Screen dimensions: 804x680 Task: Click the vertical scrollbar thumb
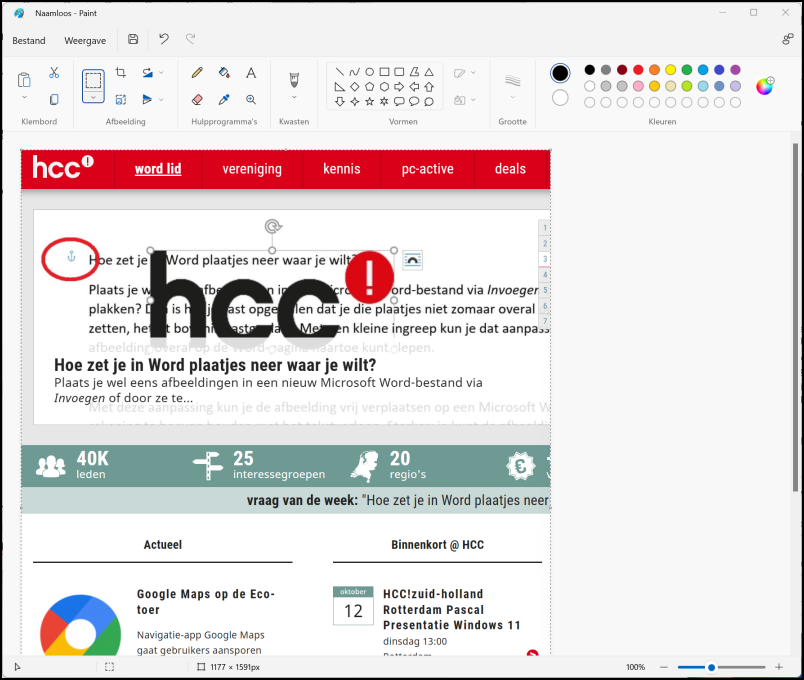795,317
